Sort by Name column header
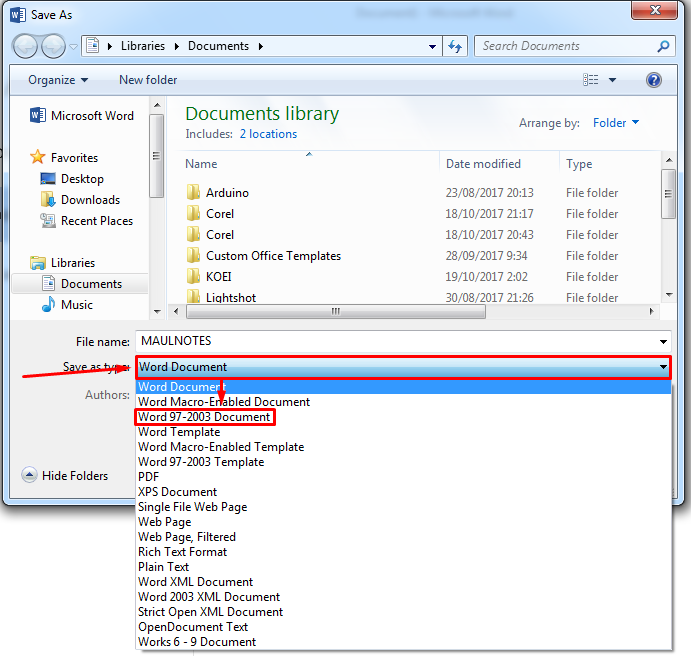 click(201, 164)
